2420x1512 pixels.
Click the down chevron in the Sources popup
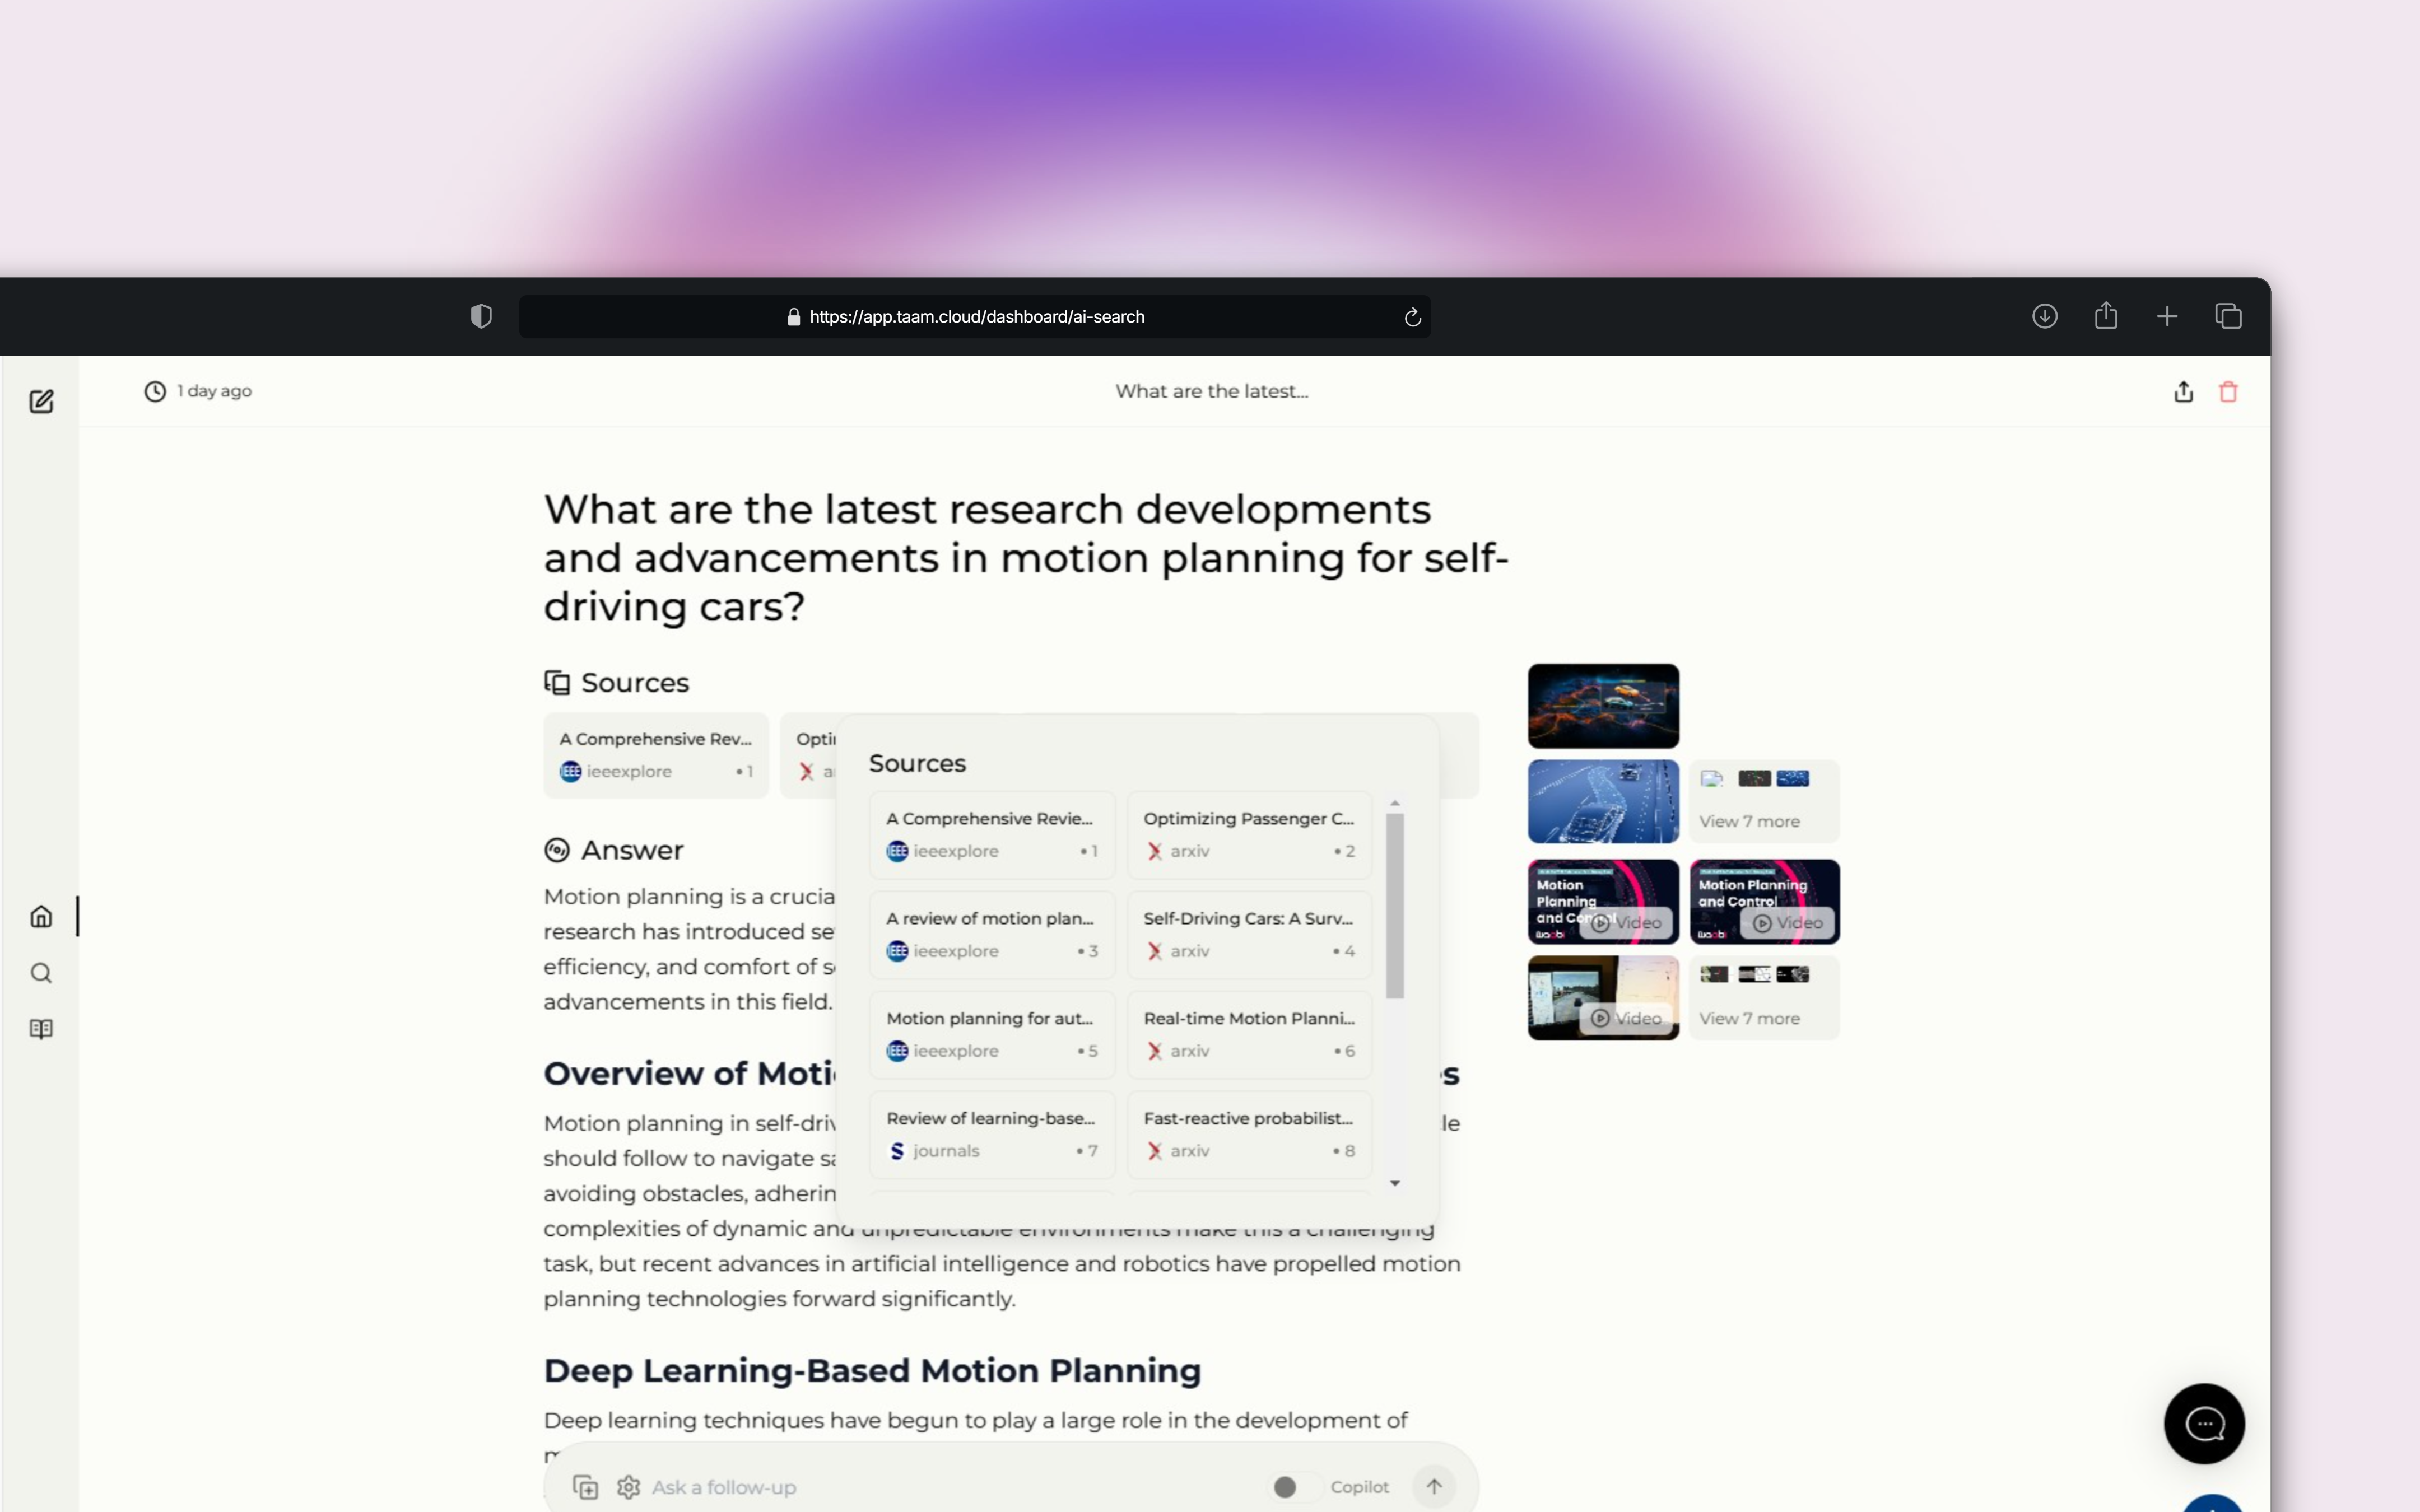click(x=1396, y=1183)
